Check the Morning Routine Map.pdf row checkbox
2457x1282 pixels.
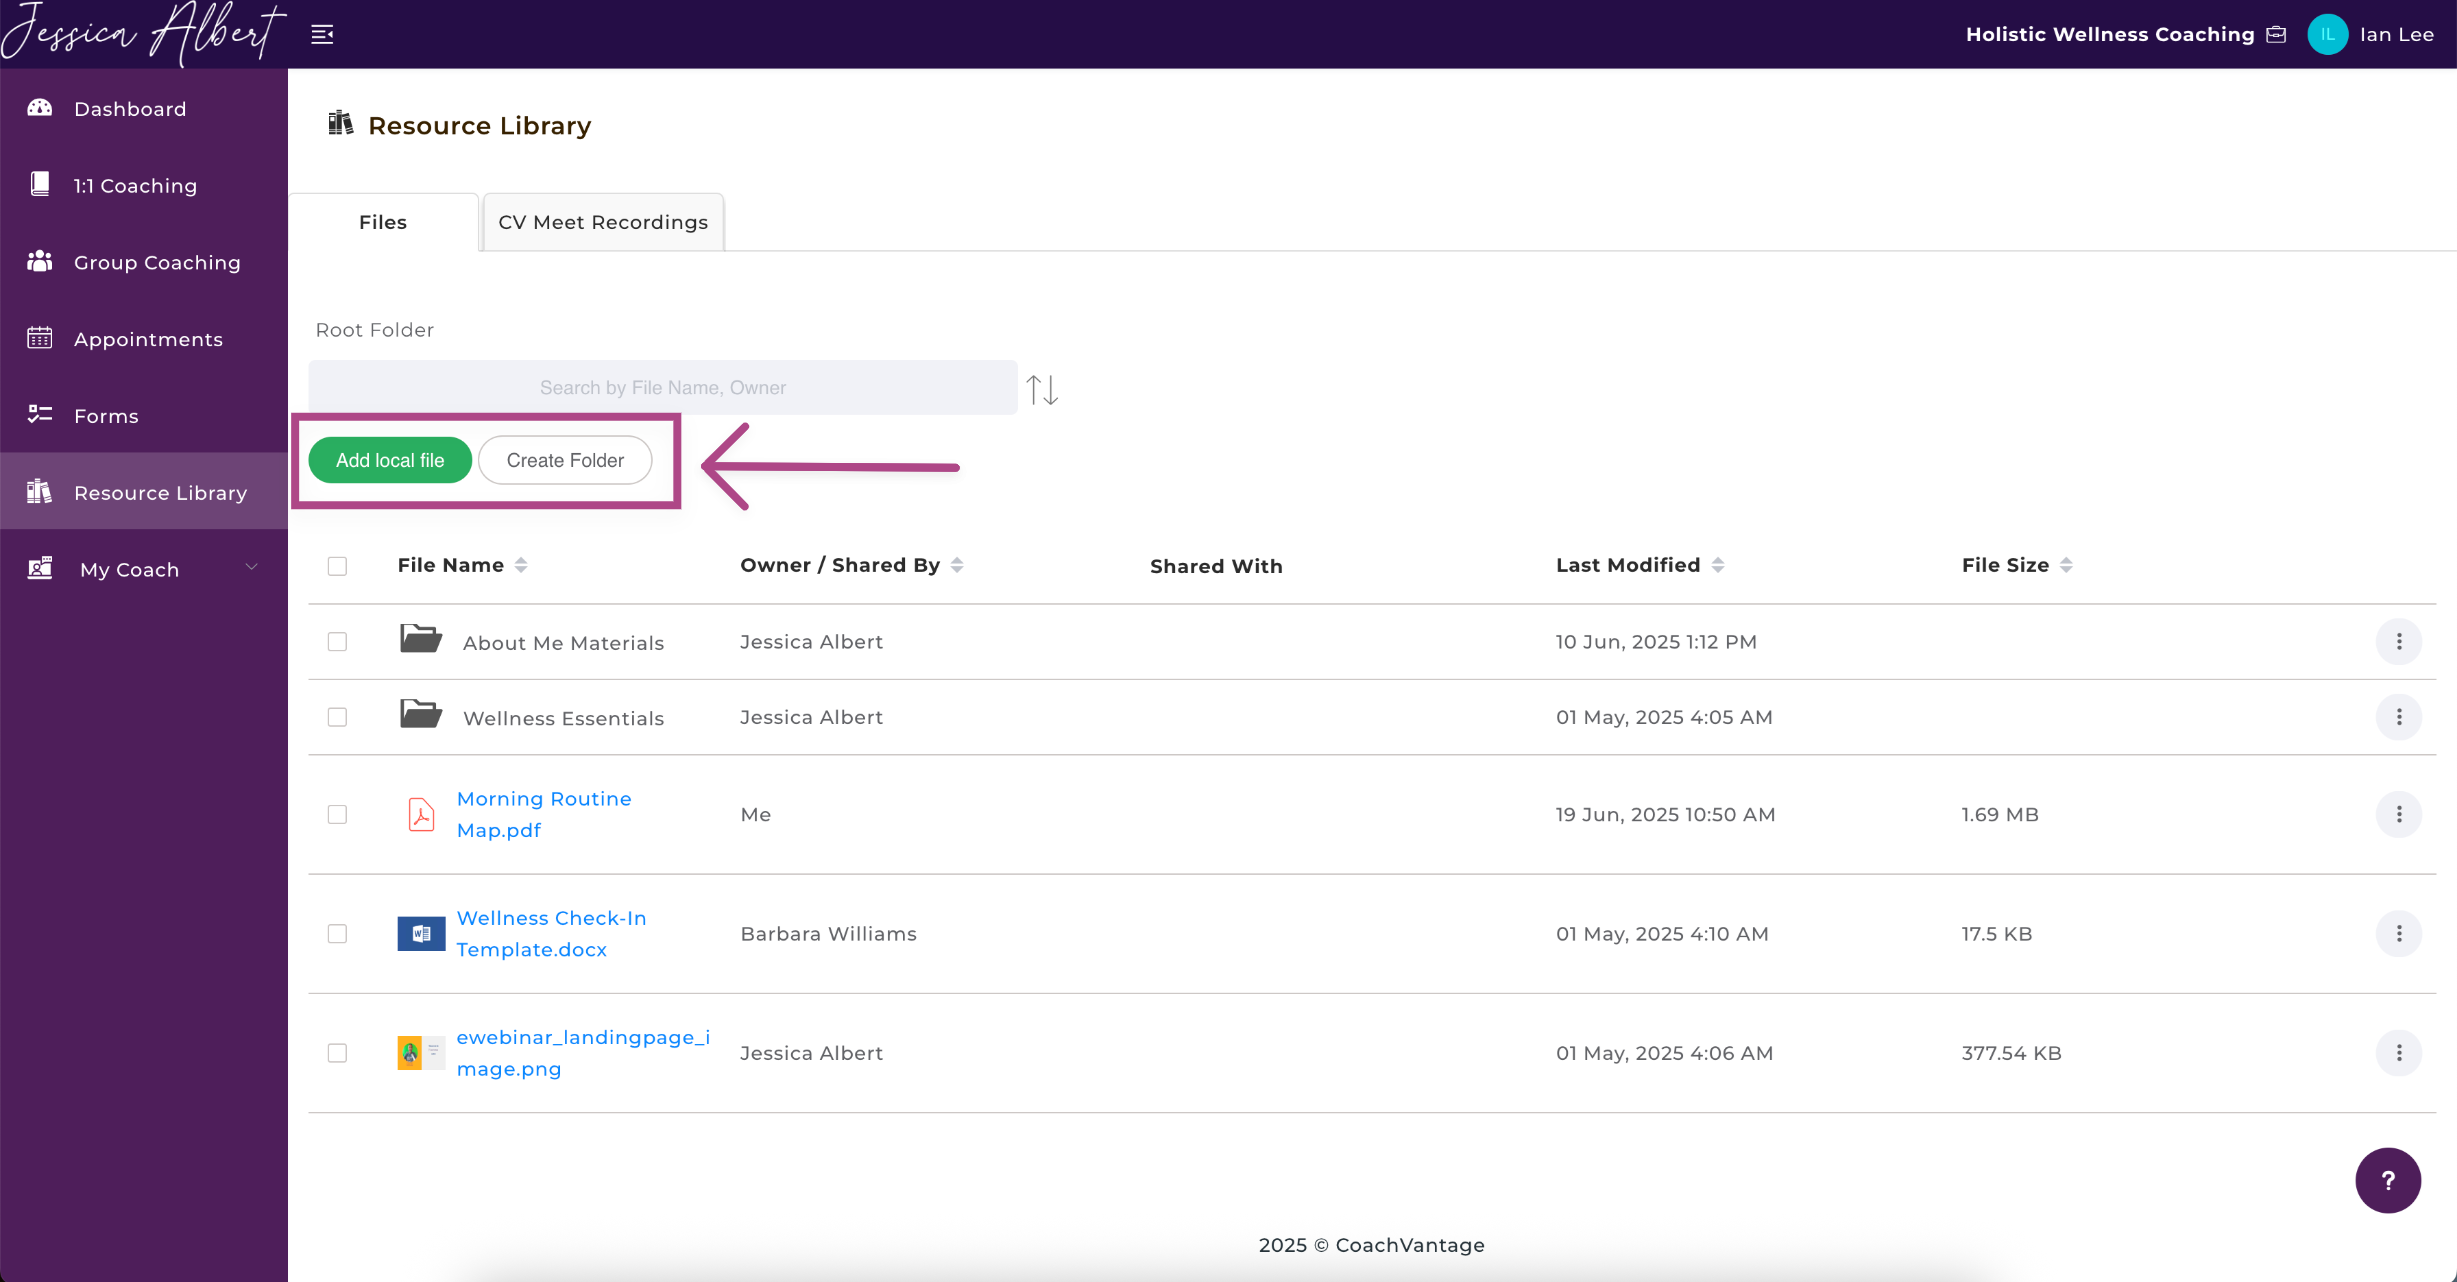337,814
